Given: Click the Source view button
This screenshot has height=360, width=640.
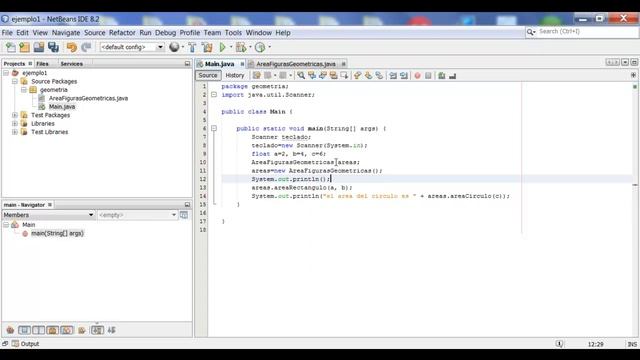Looking at the screenshot, I should click(208, 76).
